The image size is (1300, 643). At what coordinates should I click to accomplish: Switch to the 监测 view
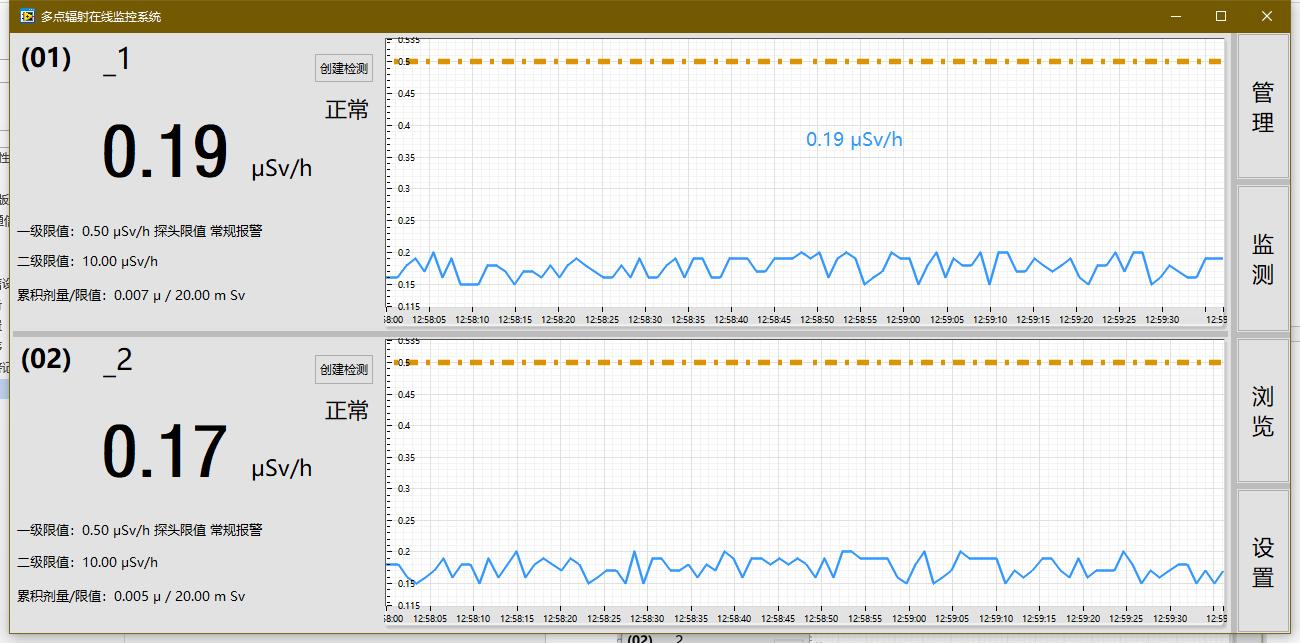(1263, 258)
